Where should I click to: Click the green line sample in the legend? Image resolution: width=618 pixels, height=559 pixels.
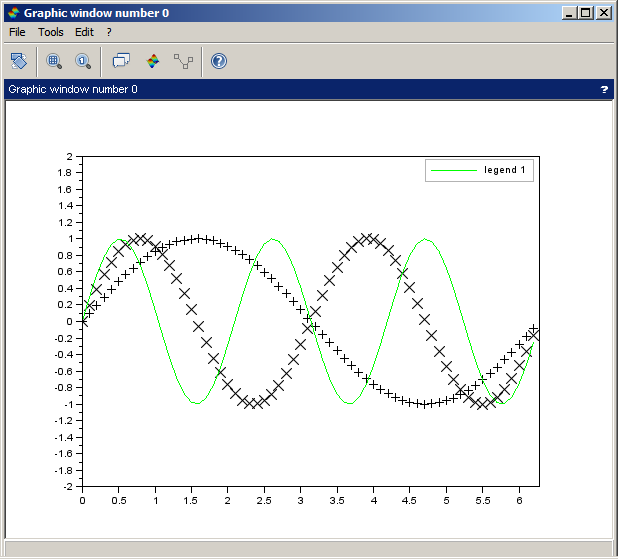(x=453, y=171)
